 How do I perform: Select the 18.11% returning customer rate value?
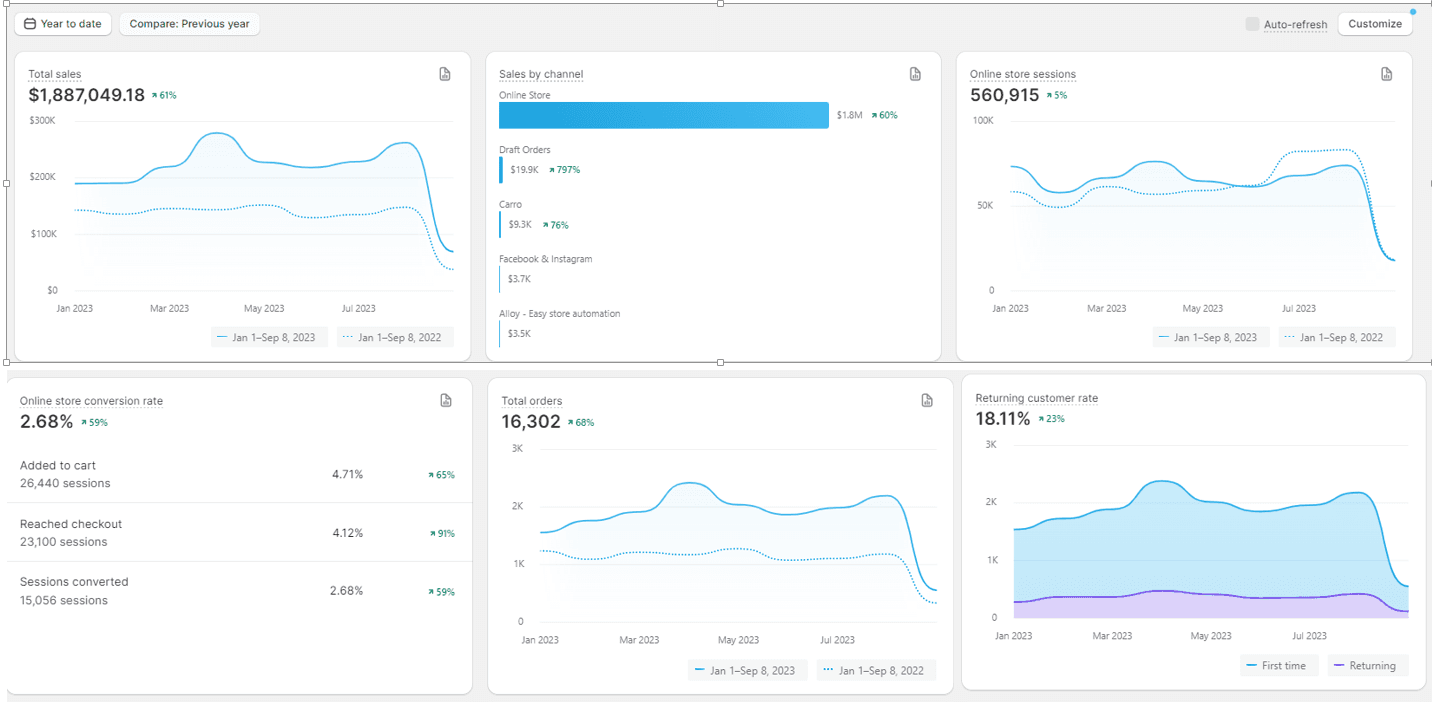(x=1003, y=419)
